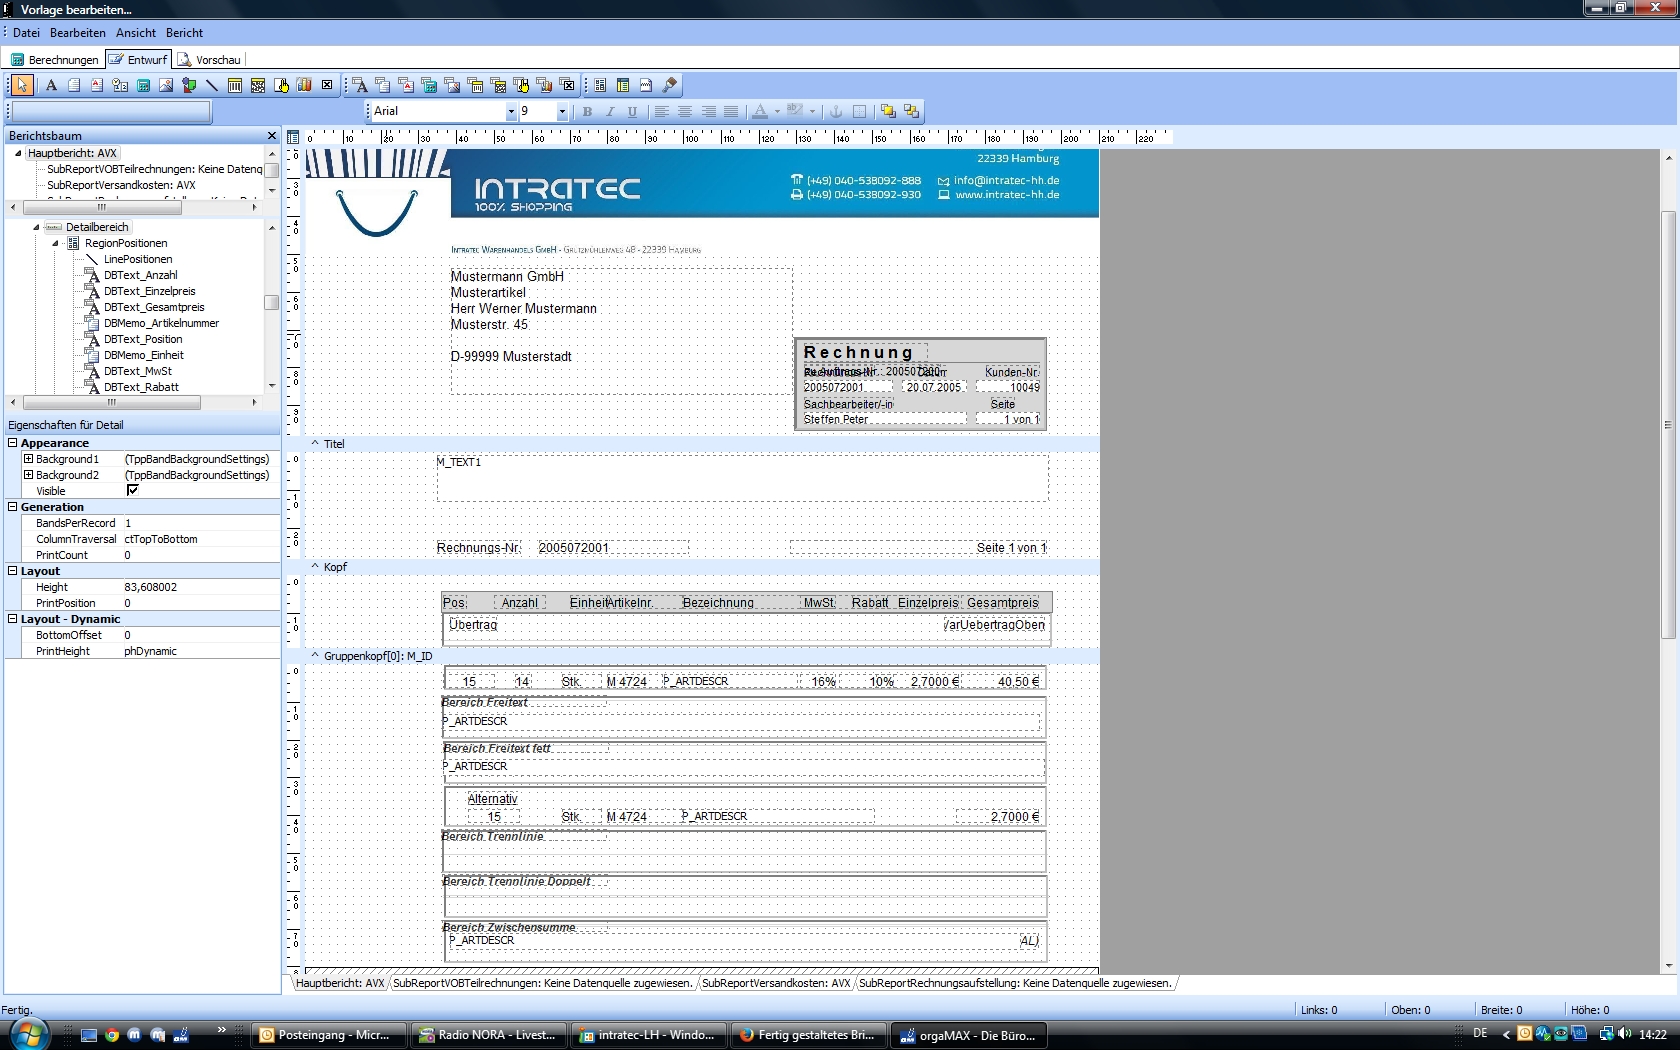
Task: Collapse the Layout property group
Action: (x=13, y=570)
